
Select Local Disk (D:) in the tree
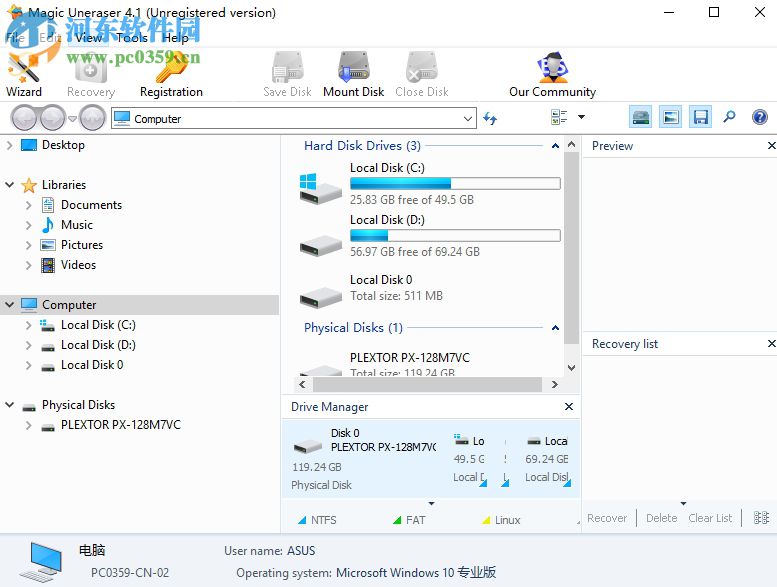point(98,345)
